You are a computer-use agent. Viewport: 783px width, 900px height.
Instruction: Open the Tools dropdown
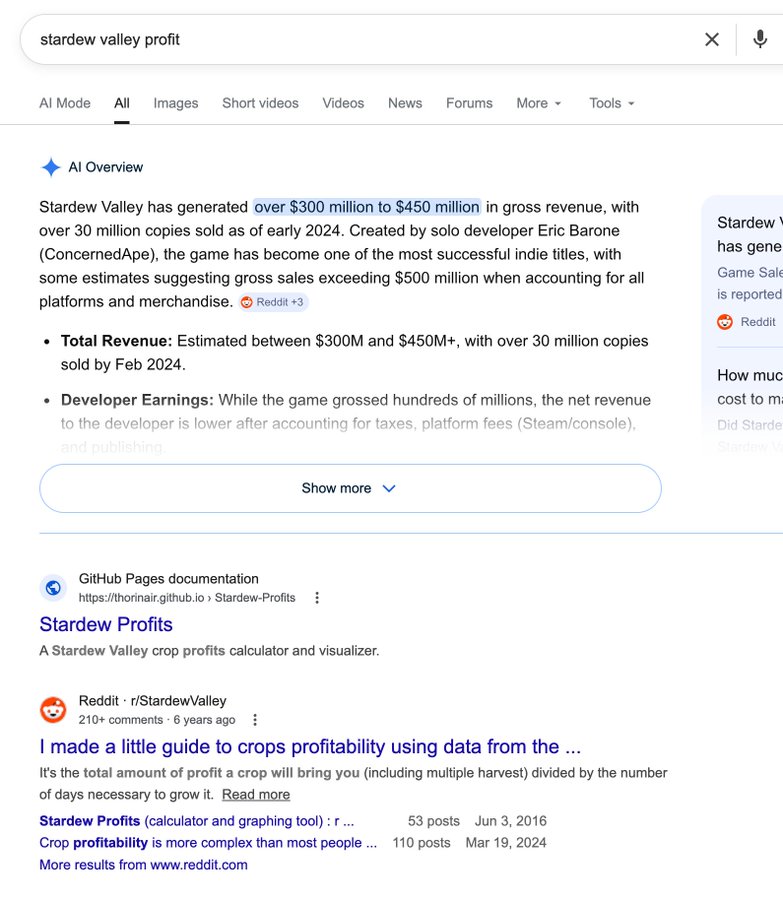611,103
